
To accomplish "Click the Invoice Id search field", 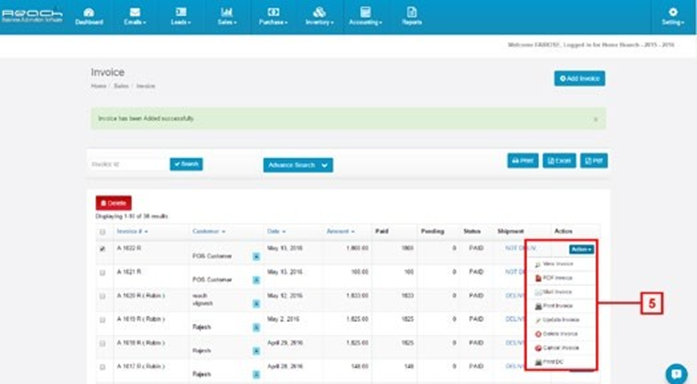I will point(128,164).
